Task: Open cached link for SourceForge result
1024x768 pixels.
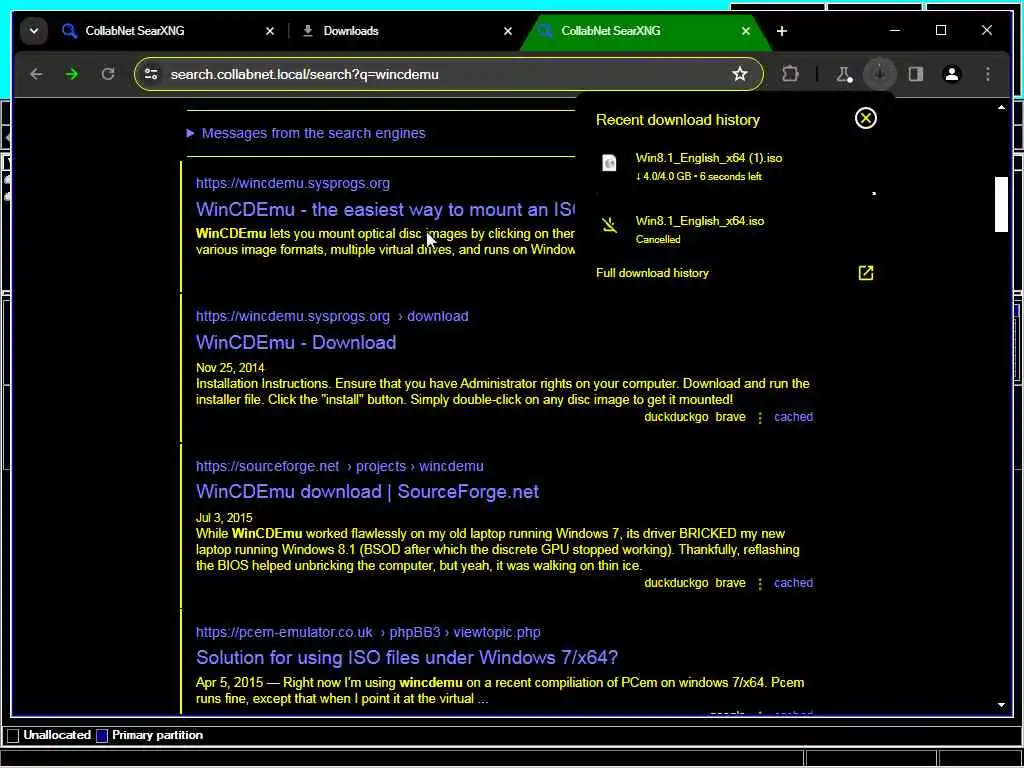Action: point(793,583)
